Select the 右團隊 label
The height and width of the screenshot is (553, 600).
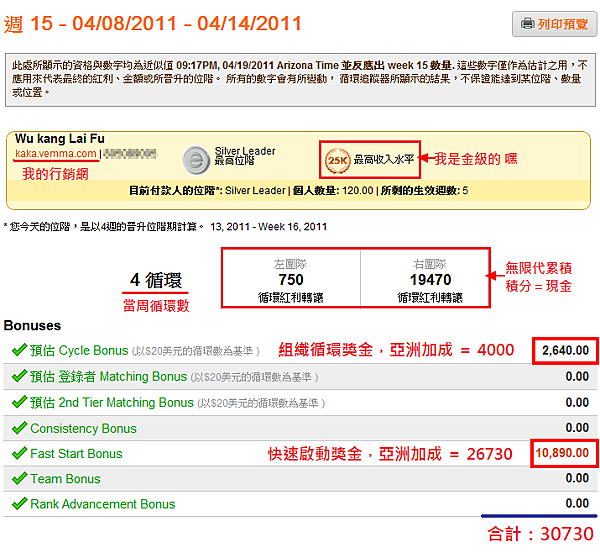[x=430, y=264]
